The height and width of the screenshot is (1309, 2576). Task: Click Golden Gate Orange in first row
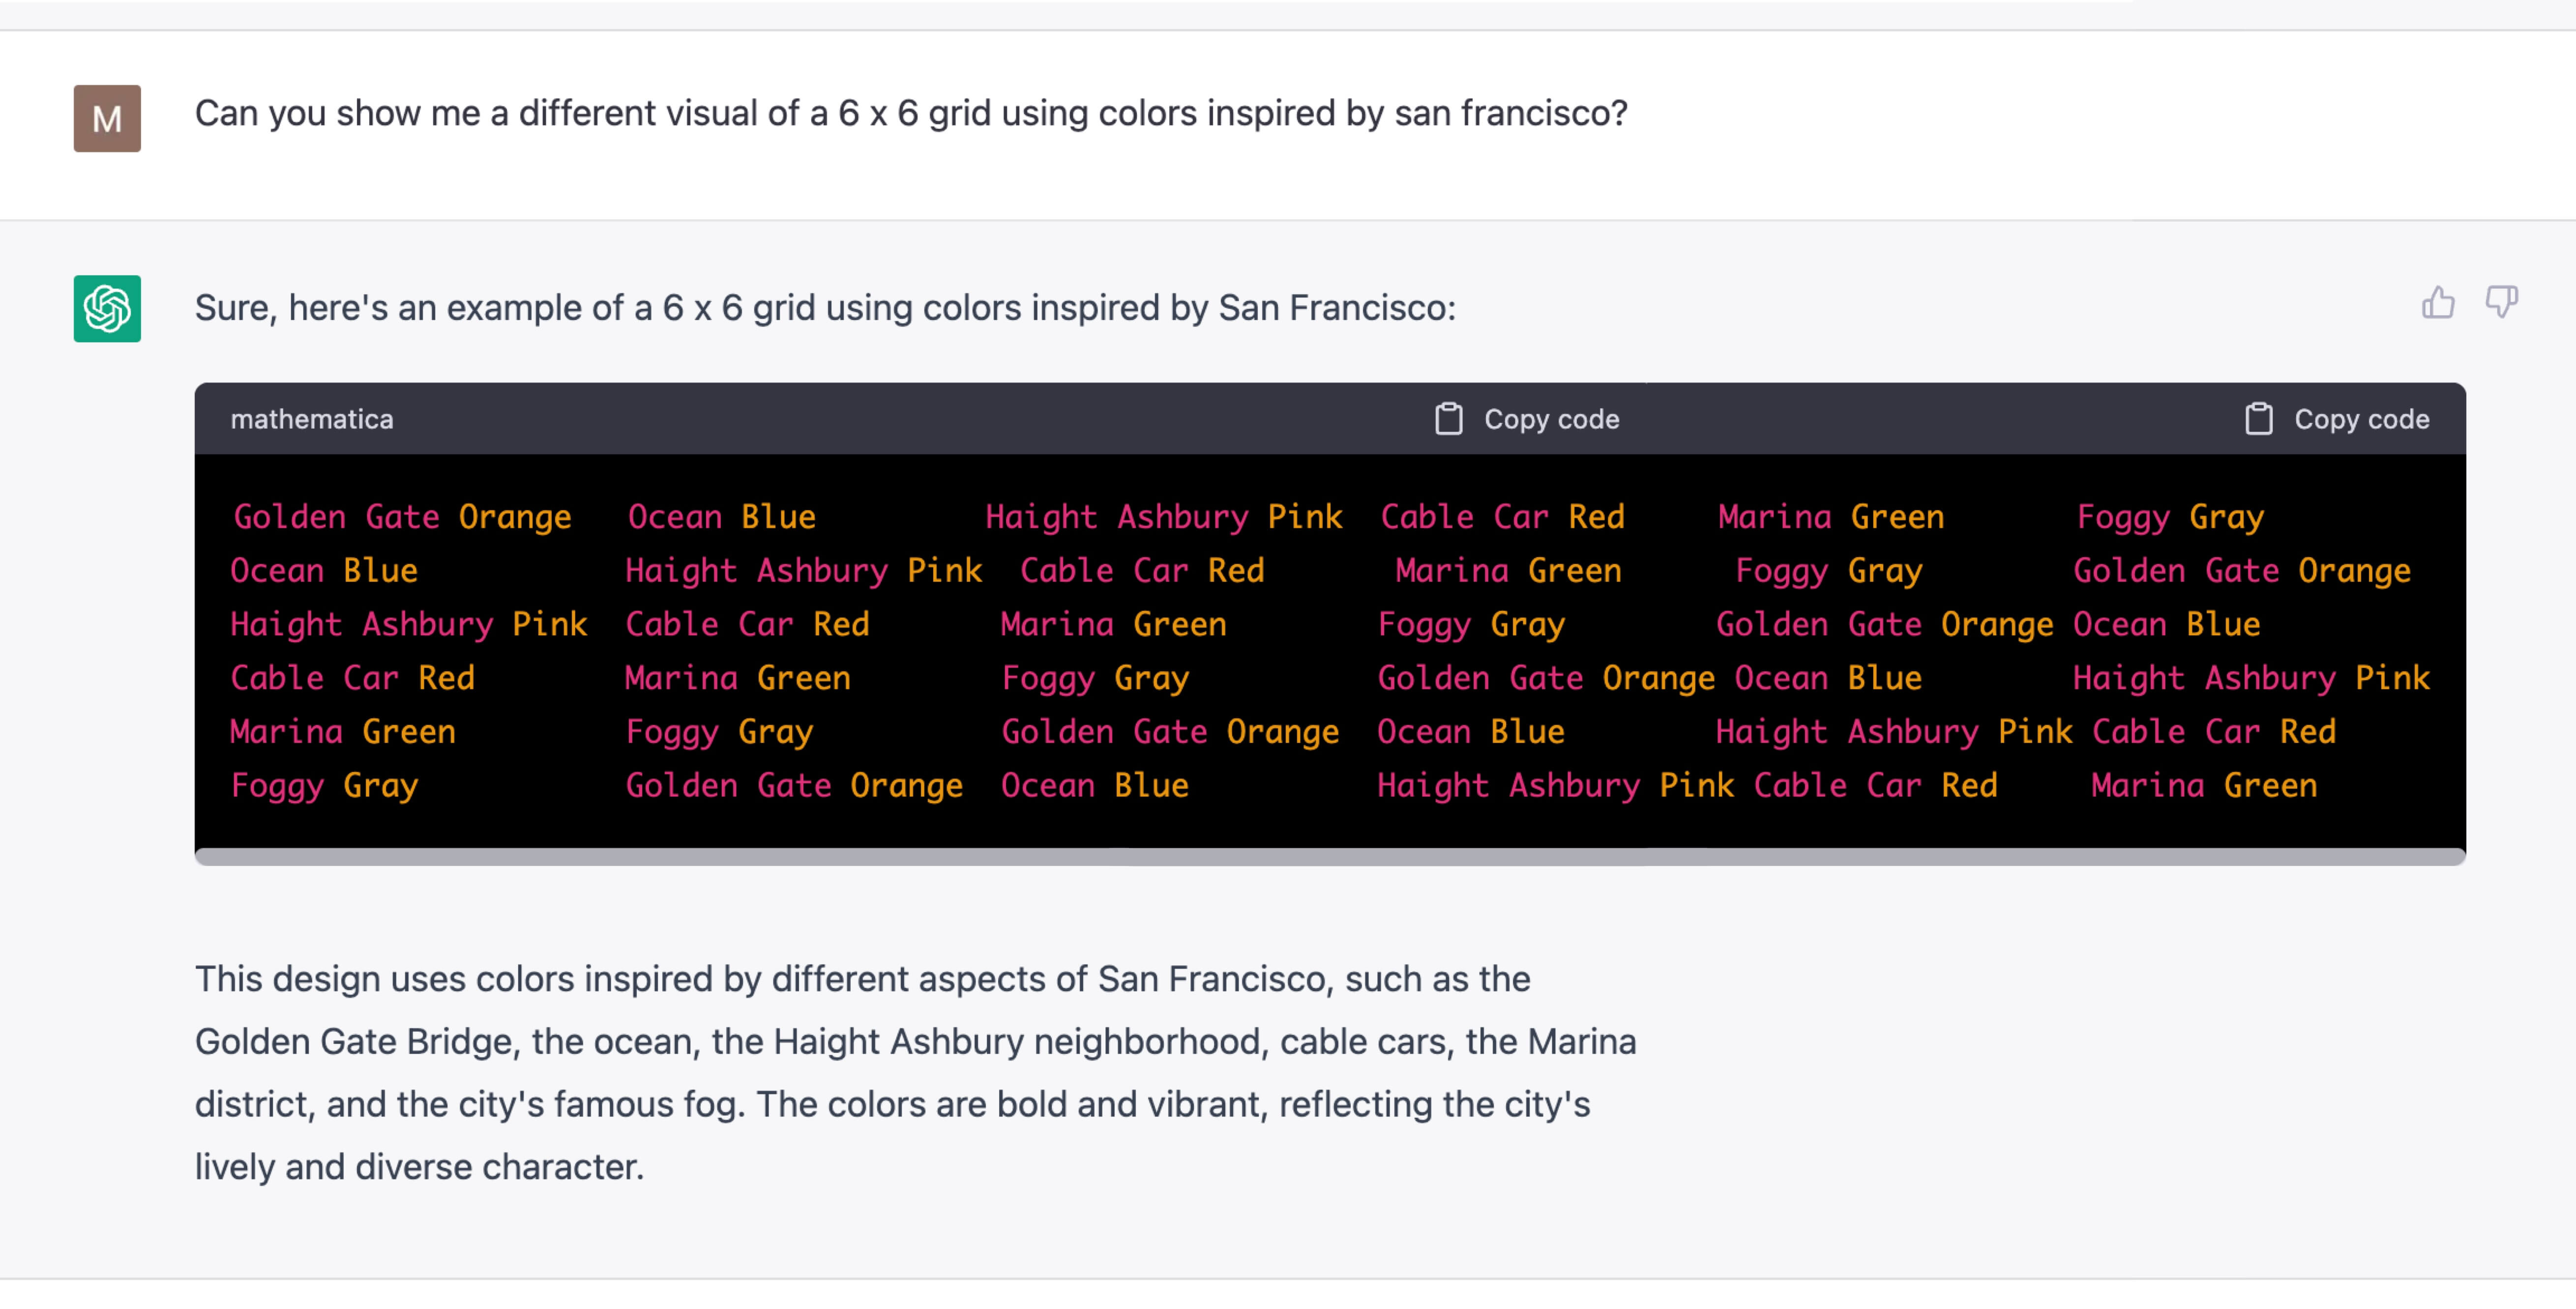[x=402, y=517]
